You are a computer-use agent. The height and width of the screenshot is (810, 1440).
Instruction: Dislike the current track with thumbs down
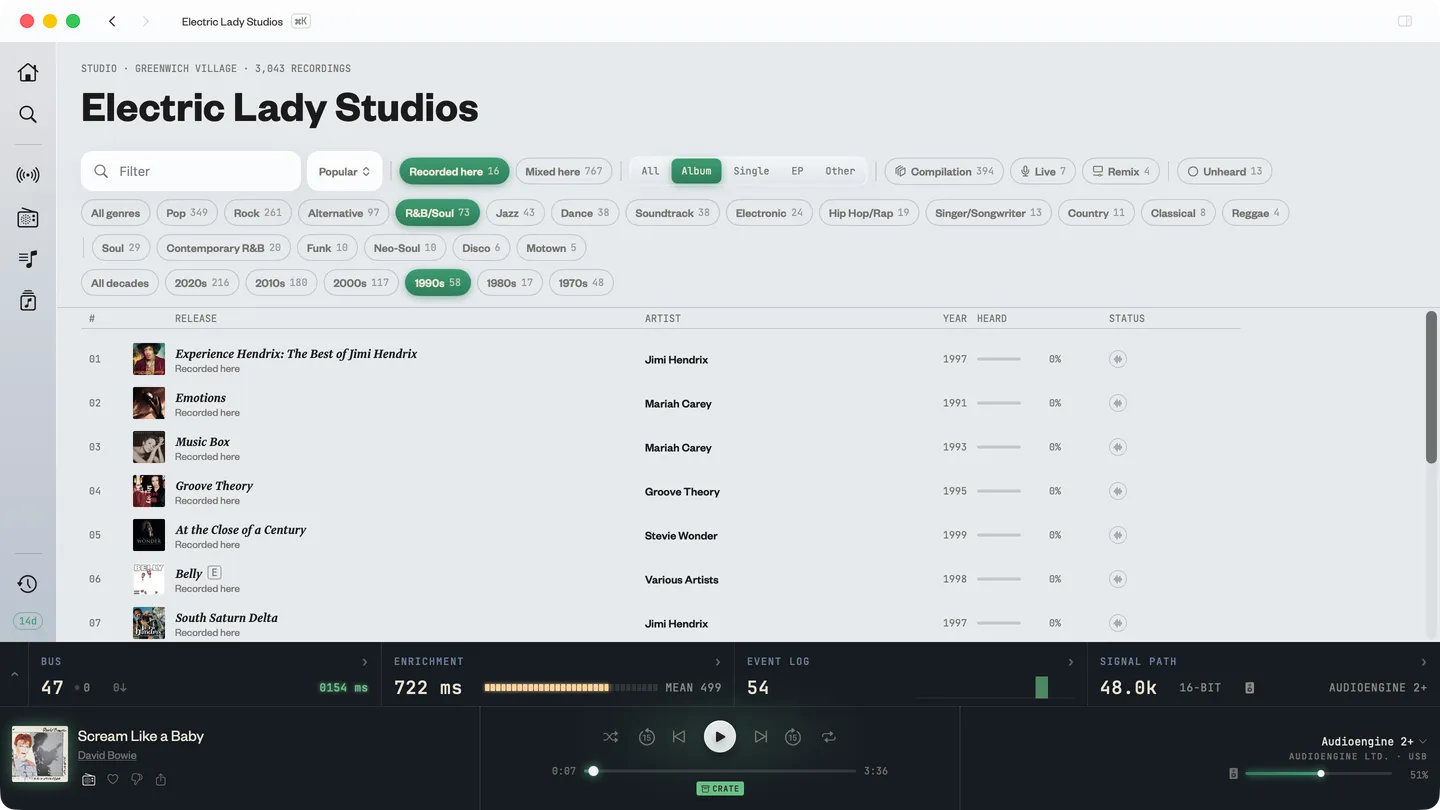click(x=137, y=780)
